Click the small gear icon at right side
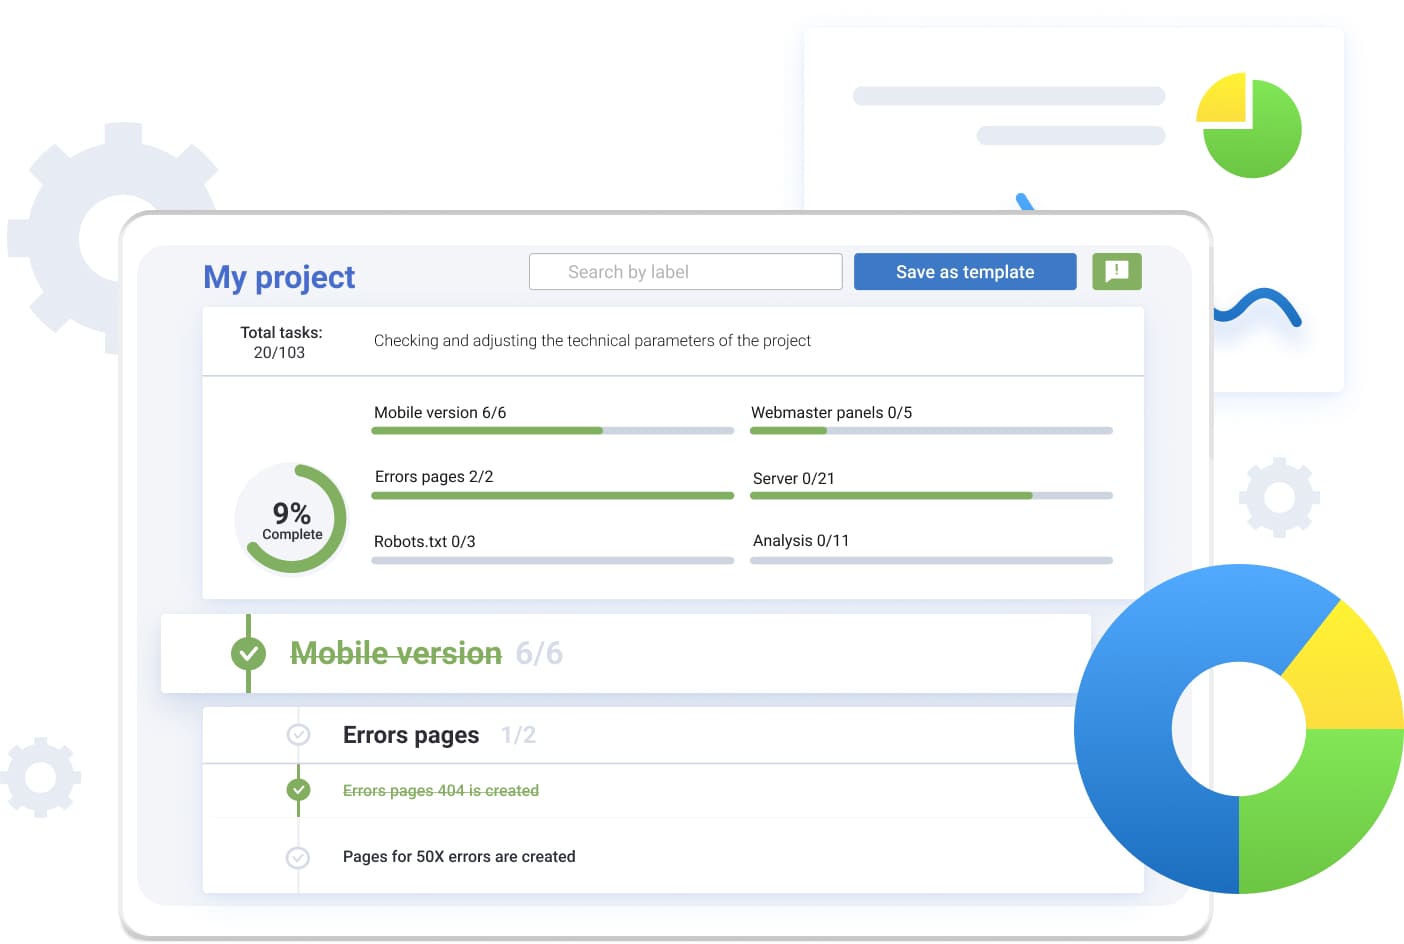 (x=1279, y=497)
